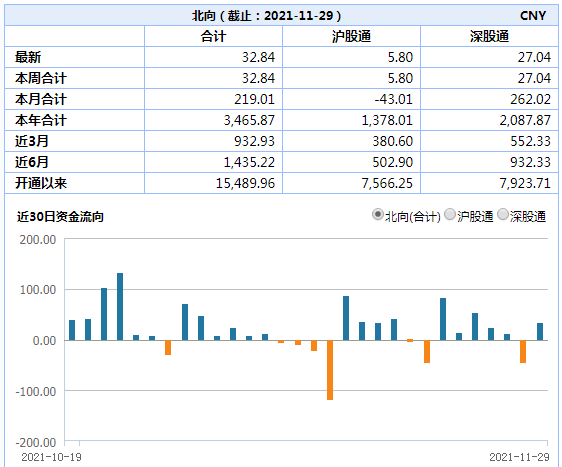Click the 沪股通 column header

[x=351, y=36]
